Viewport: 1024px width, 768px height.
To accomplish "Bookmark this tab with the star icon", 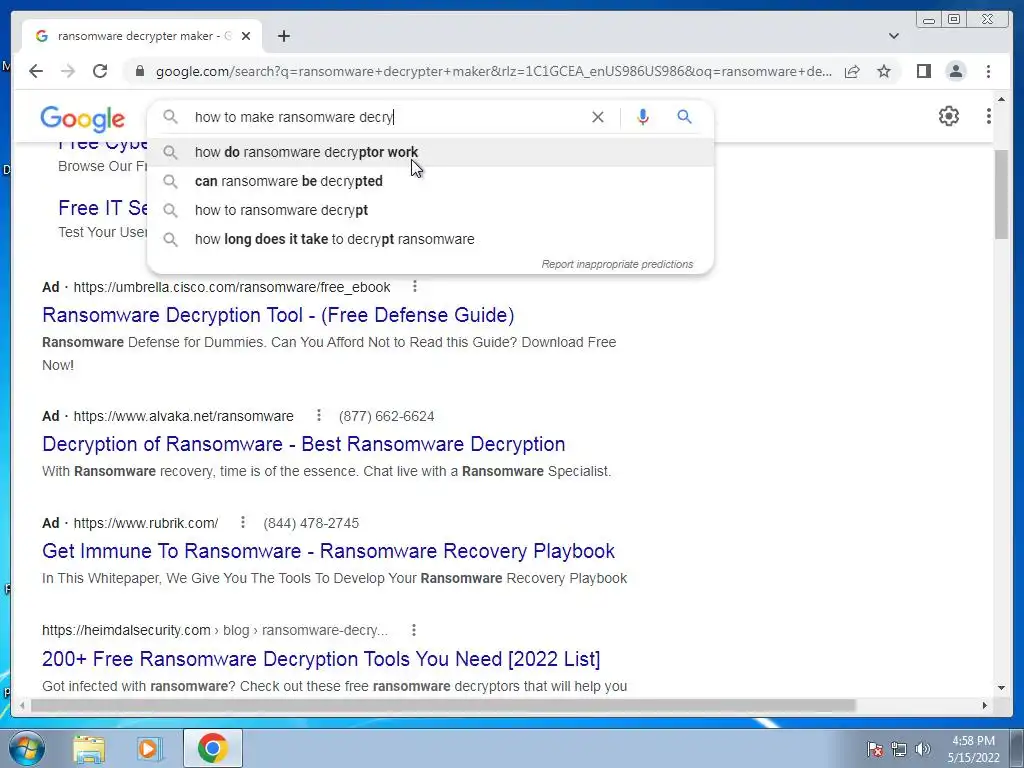I will [x=884, y=71].
